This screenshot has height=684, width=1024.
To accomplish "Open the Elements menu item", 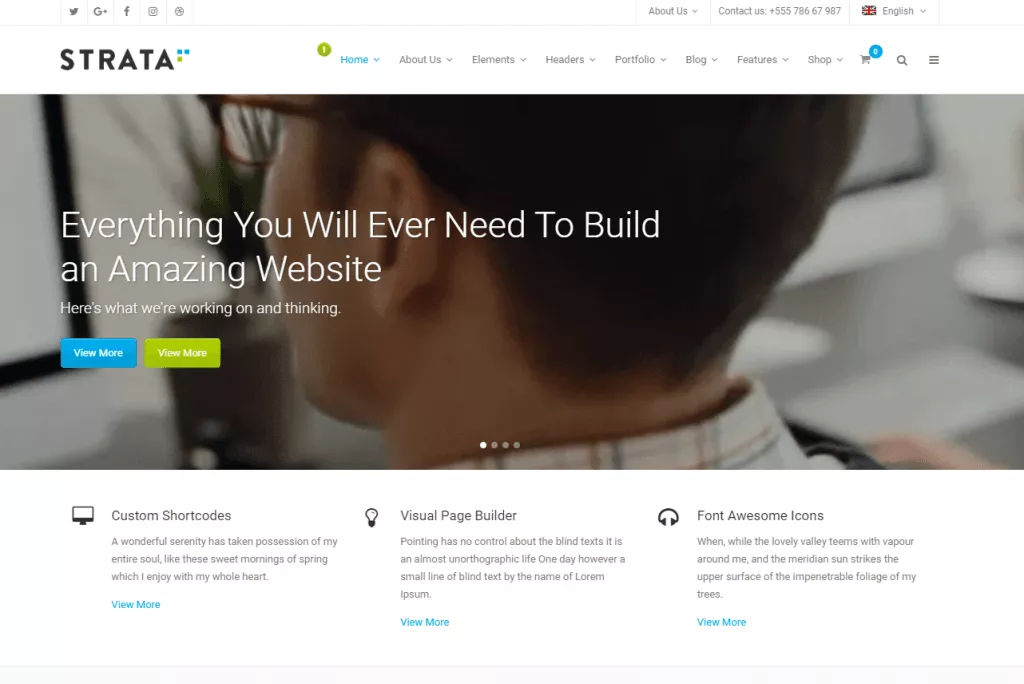I will pos(499,59).
